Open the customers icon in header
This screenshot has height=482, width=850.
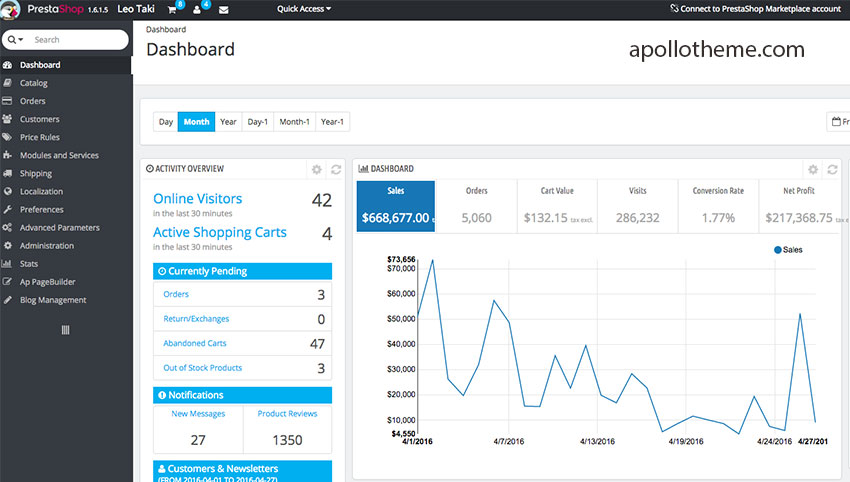pos(198,9)
